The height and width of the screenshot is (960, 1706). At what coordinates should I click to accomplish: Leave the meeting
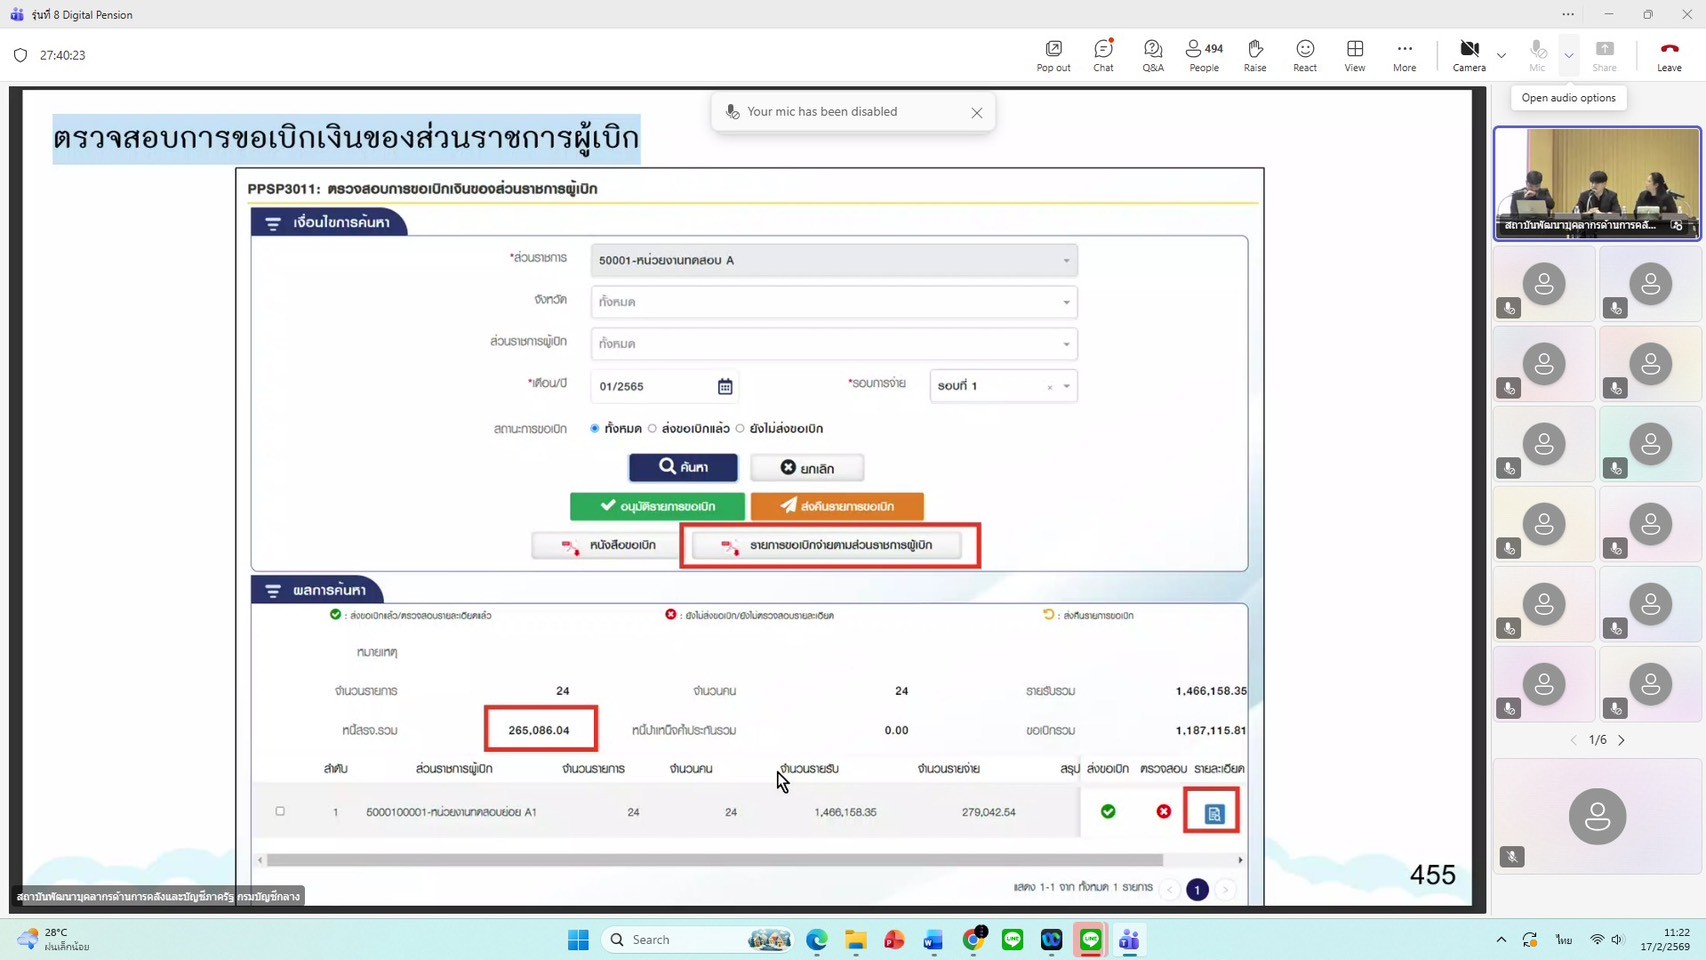click(x=1669, y=55)
